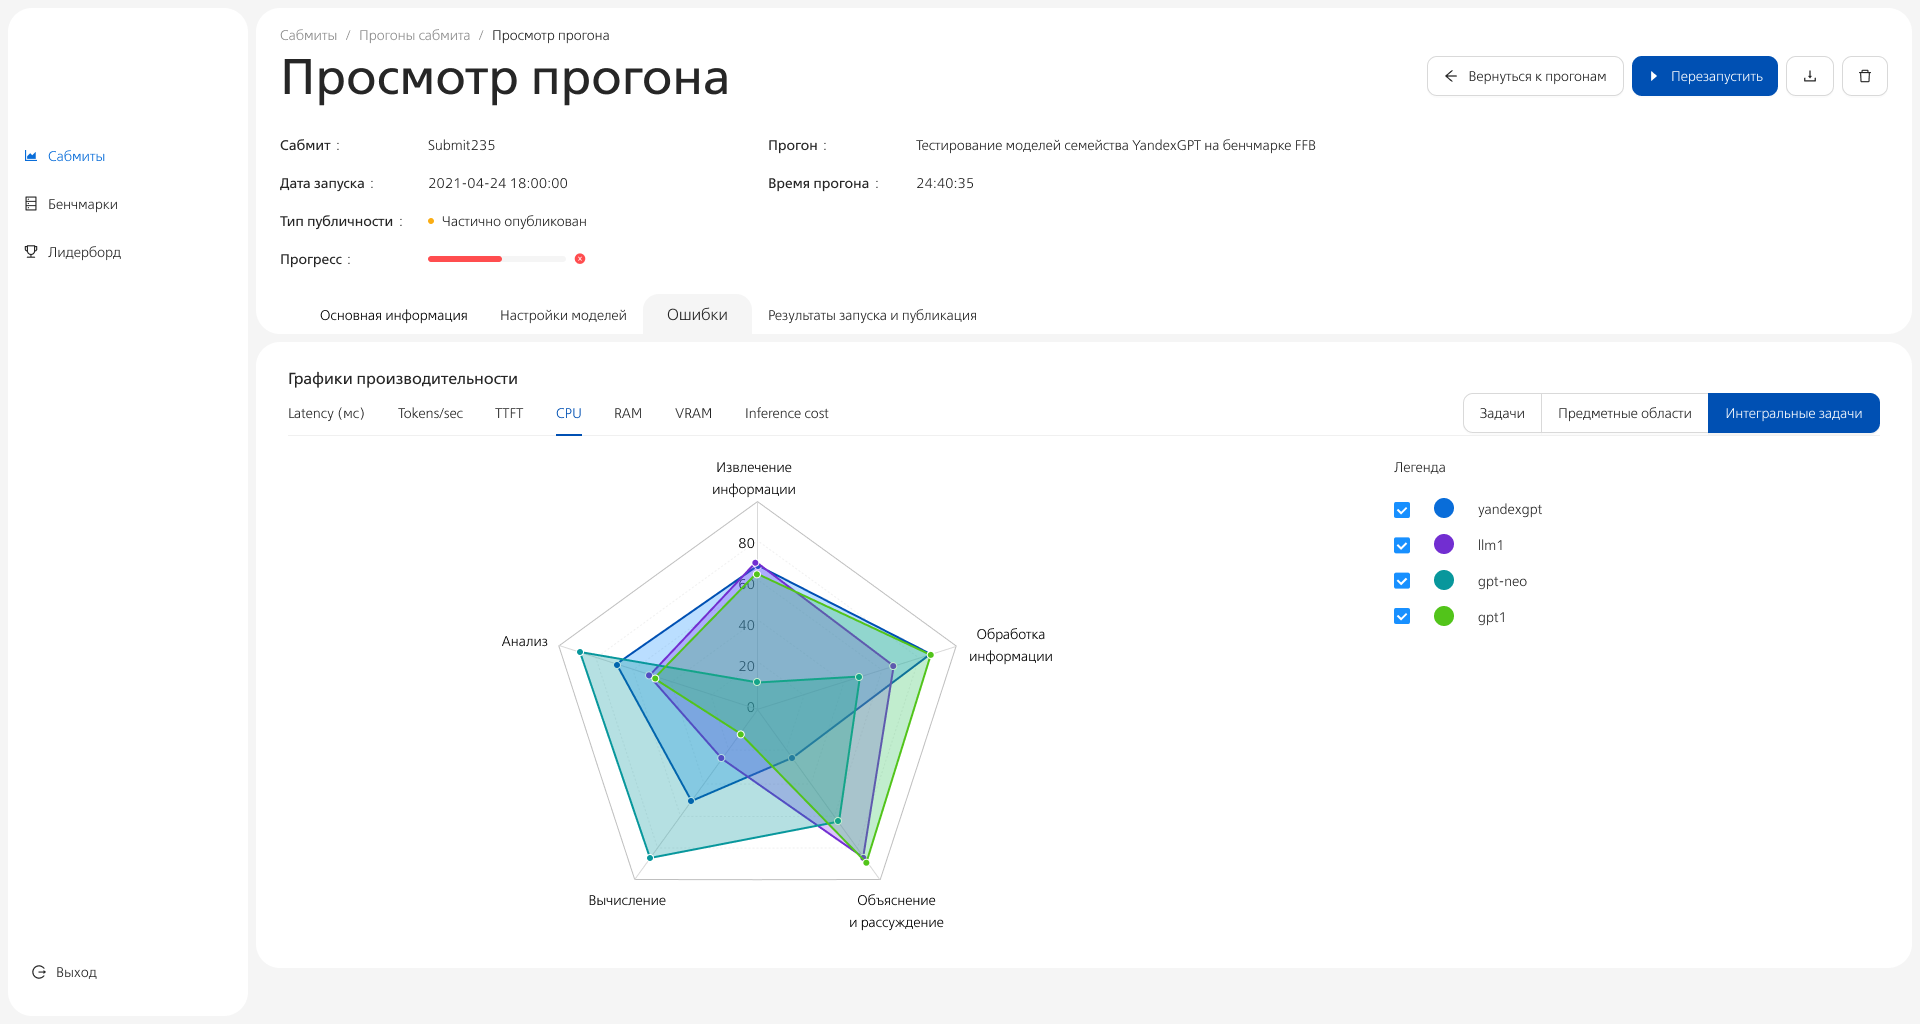
Task: Click Объяснение и рассуждение axis label
Action: tap(896, 911)
